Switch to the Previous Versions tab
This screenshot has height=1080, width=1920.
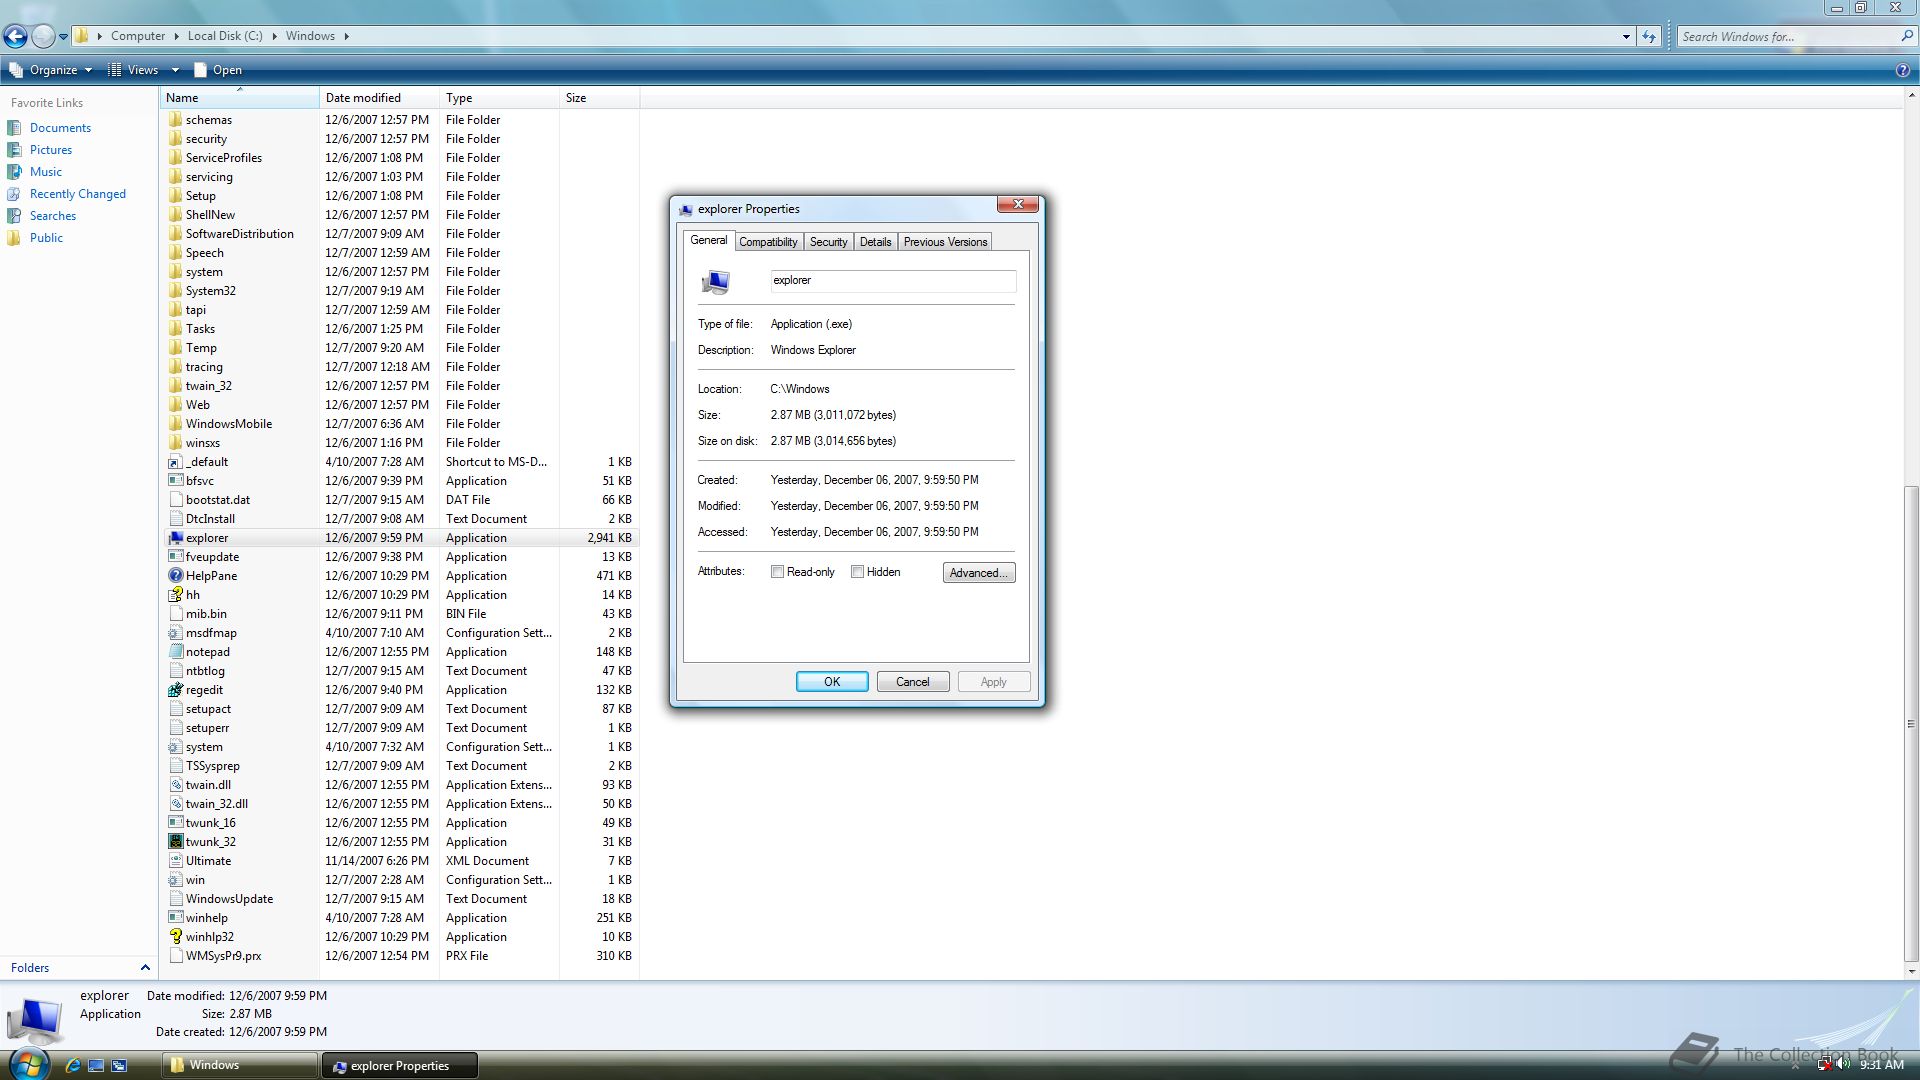[945, 242]
